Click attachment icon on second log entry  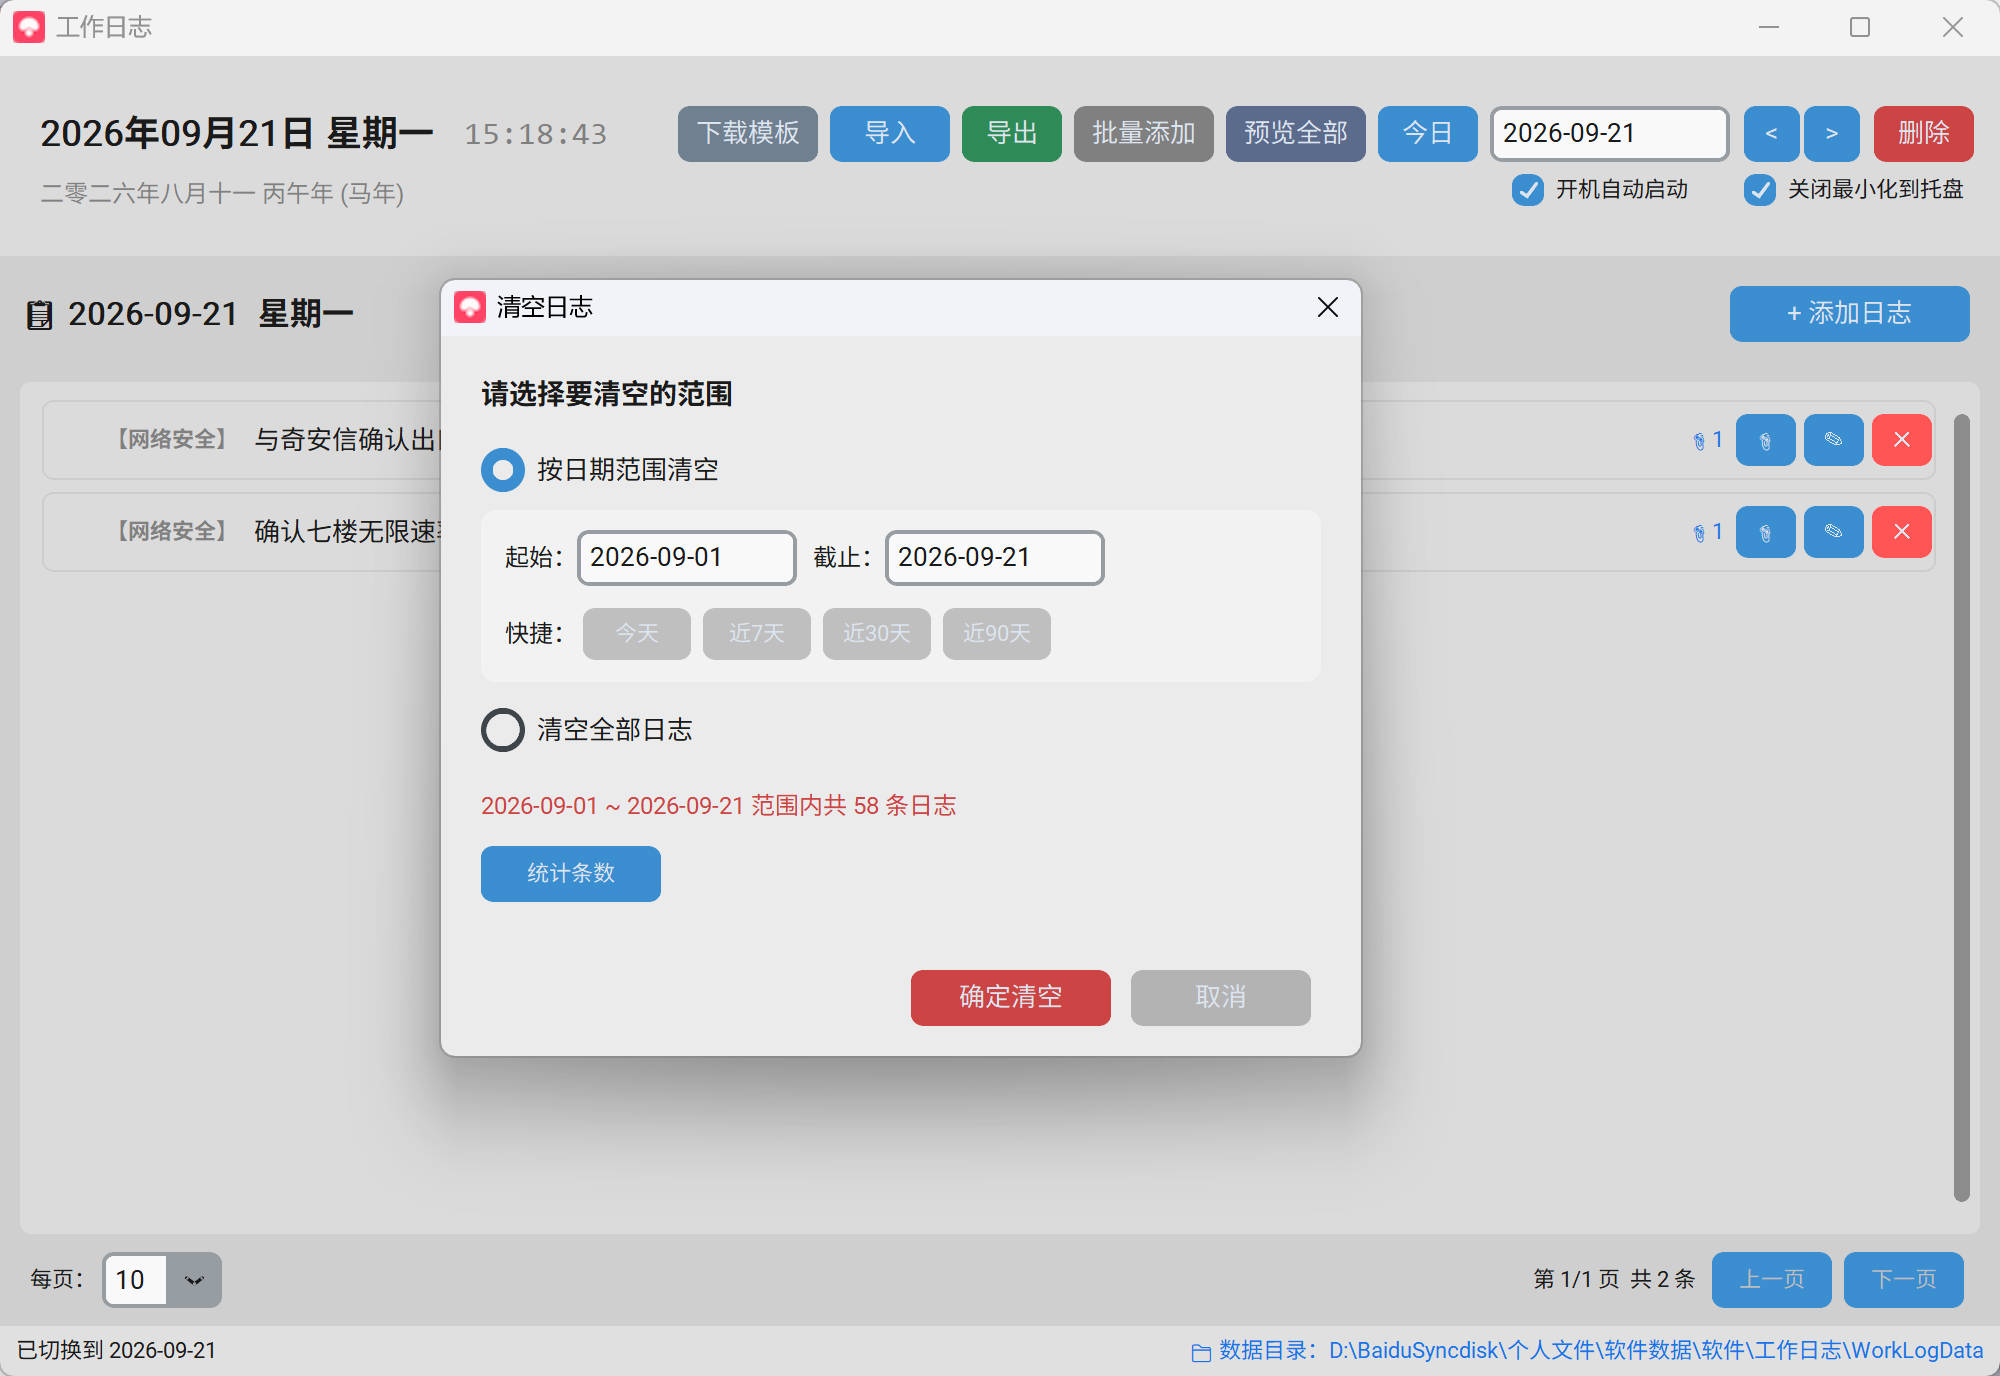coord(1765,533)
